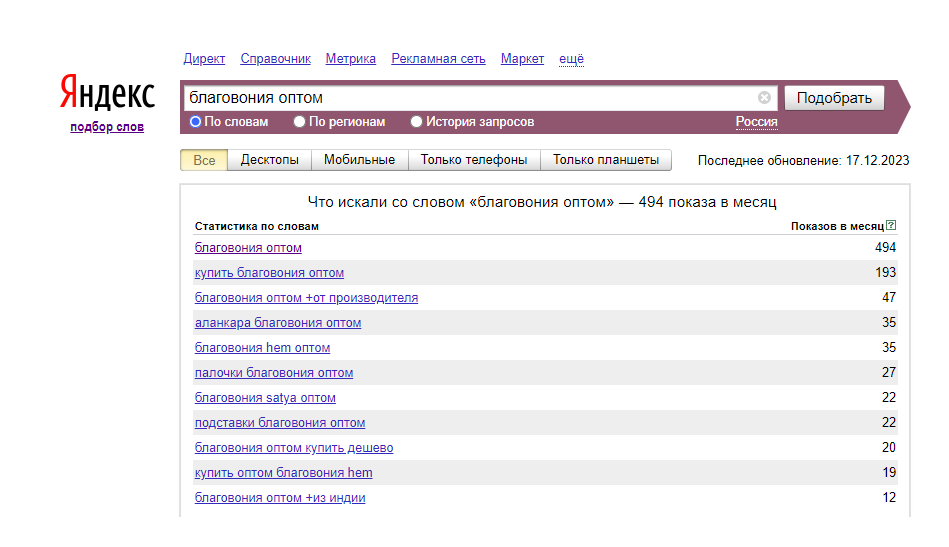
Task: Open the Маркет link
Action: click(522, 59)
